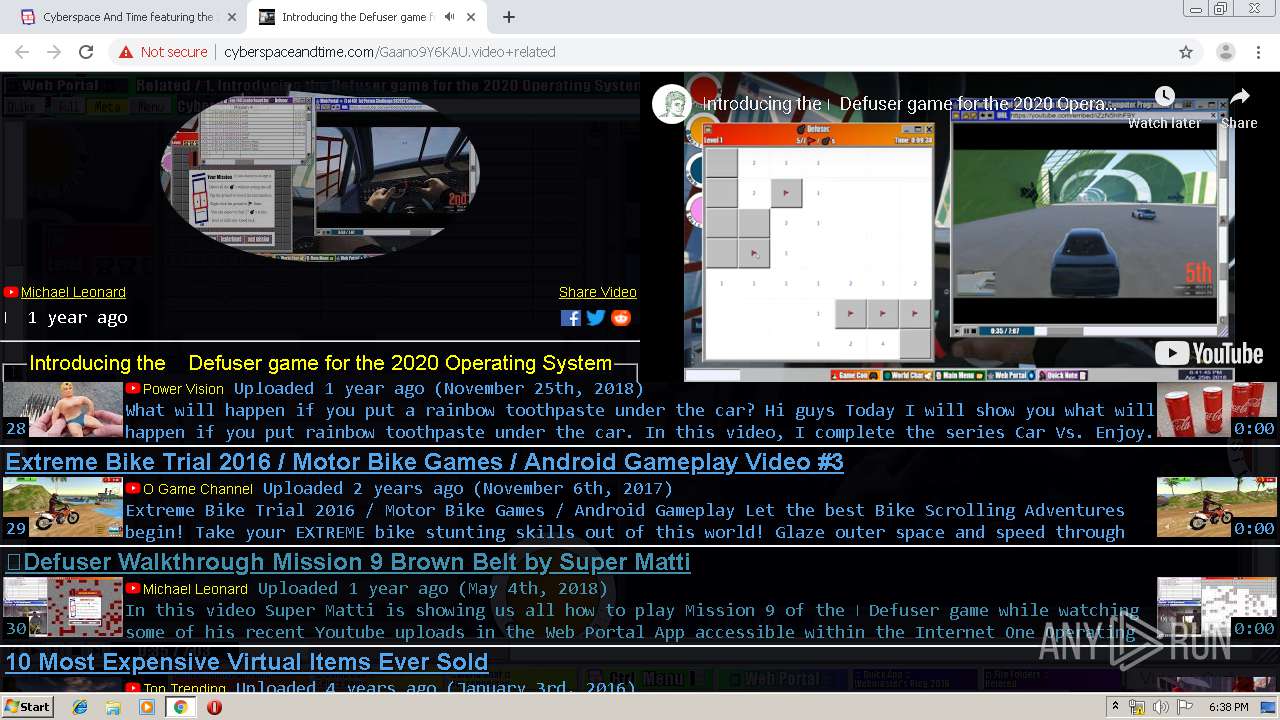
Task: Click Michael Leonard channel in row 30
Action: [195, 589]
